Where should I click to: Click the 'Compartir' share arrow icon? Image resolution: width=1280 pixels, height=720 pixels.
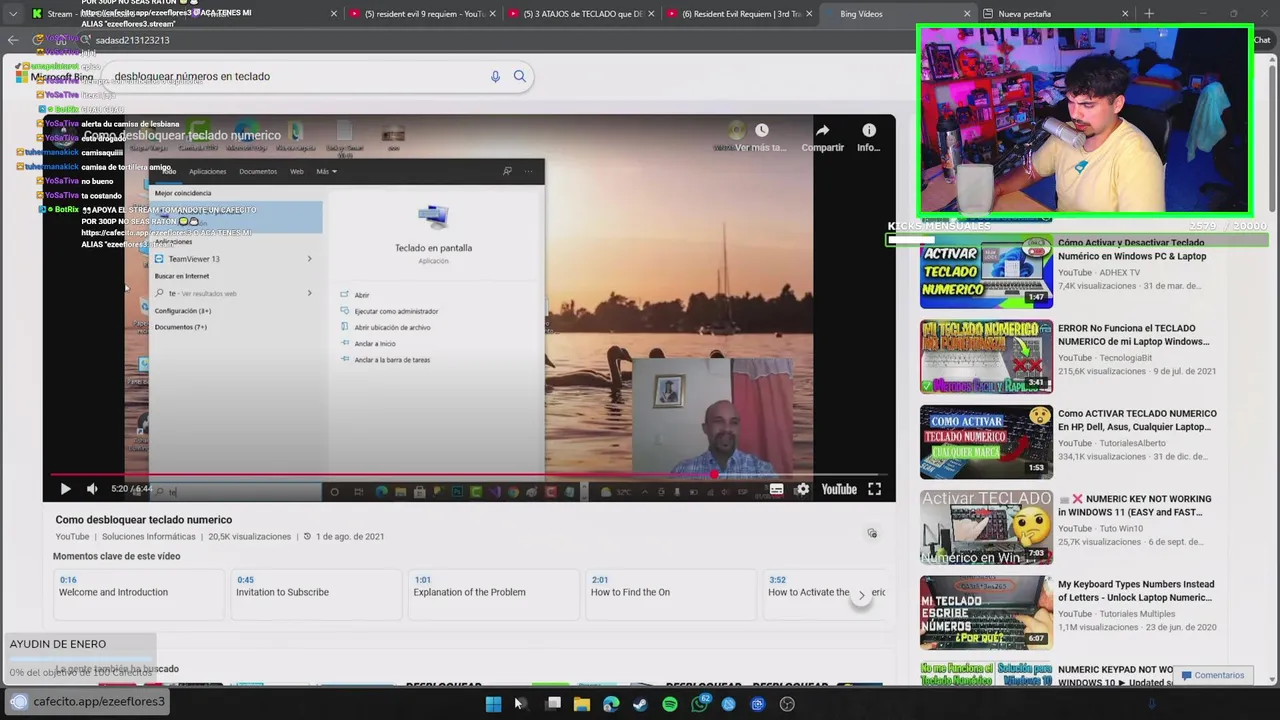(822, 131)
